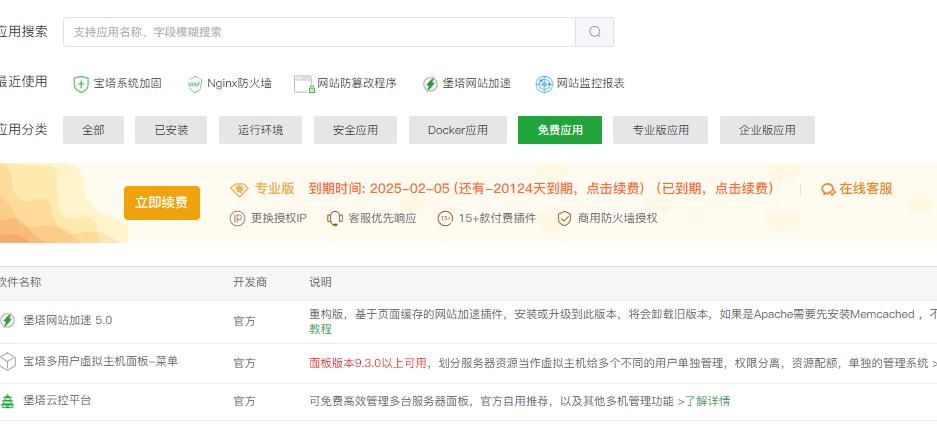Select the green 免费应用 tab
The height and width of the screenshot is (425, 937).
pos(560,130)
